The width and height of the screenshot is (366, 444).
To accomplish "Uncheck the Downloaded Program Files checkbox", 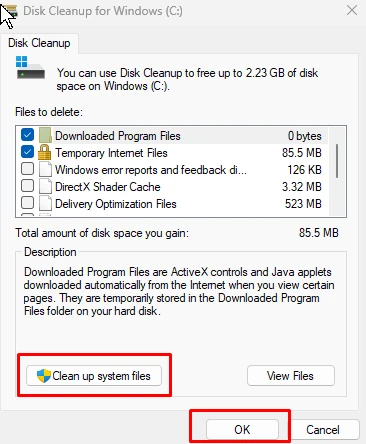I will [x=27, y=135].
